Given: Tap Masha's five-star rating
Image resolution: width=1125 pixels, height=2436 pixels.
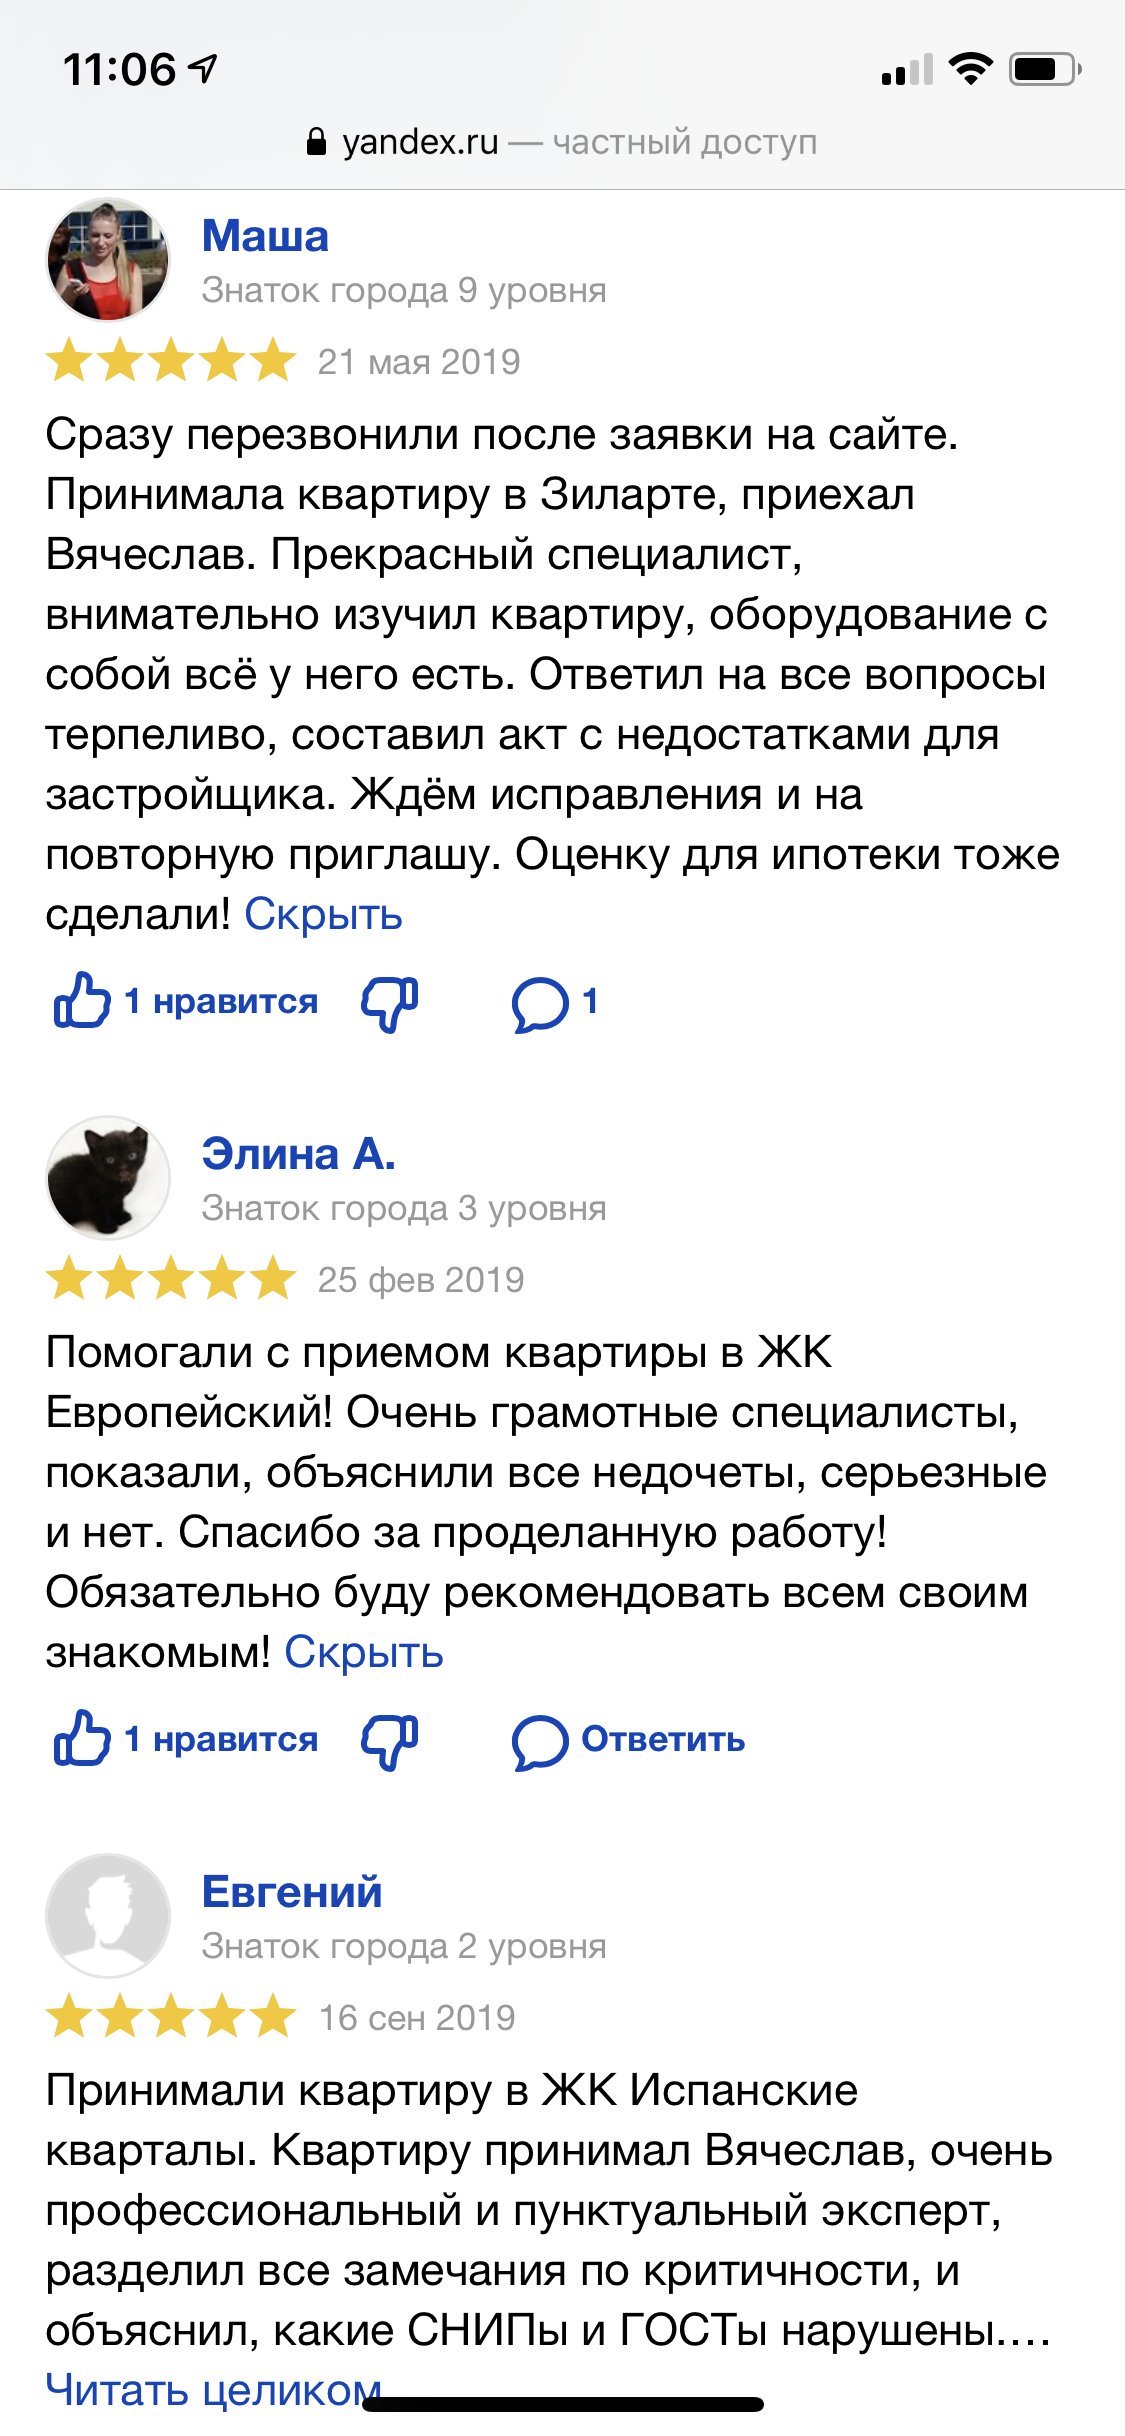Looking at the screenshot, I should tap(171, 361).
